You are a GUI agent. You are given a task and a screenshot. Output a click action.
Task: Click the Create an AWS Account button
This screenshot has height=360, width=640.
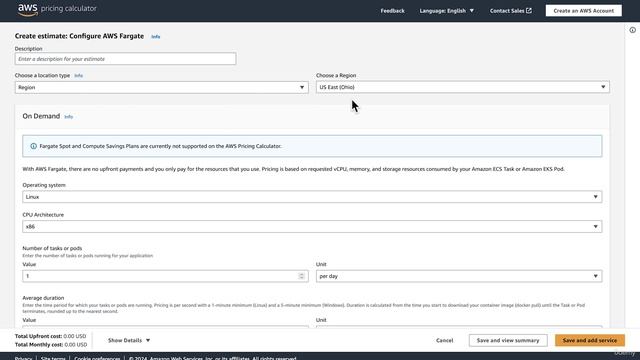pos(584,11)
